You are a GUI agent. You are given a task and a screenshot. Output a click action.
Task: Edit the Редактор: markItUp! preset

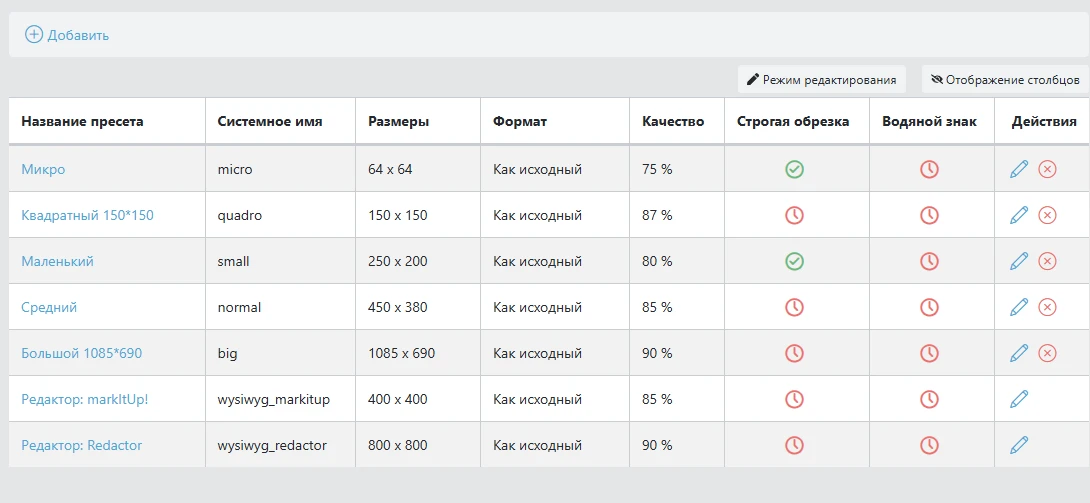(x=1019, y=399)
